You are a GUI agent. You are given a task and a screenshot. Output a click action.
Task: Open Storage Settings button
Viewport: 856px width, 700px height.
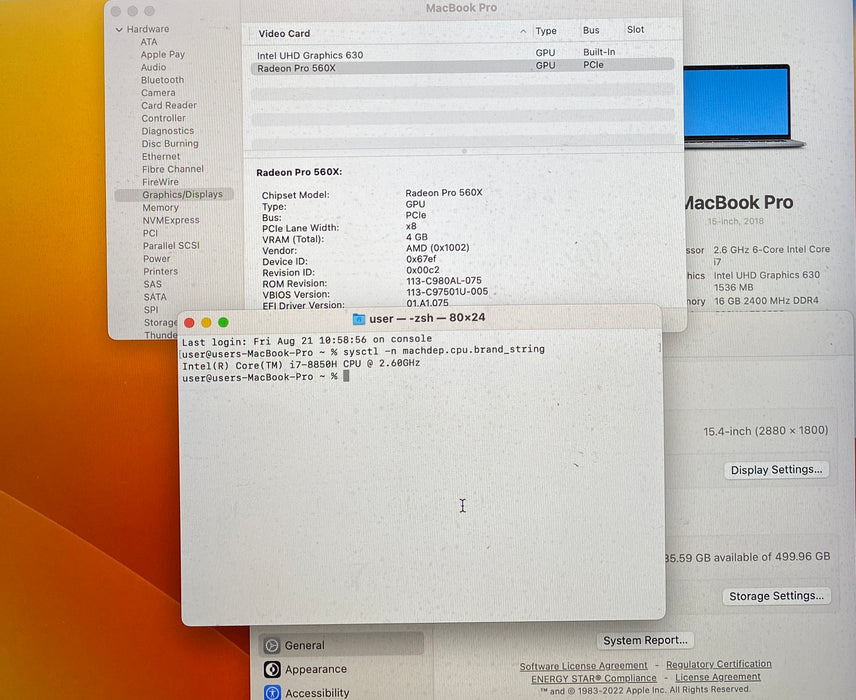776,596
